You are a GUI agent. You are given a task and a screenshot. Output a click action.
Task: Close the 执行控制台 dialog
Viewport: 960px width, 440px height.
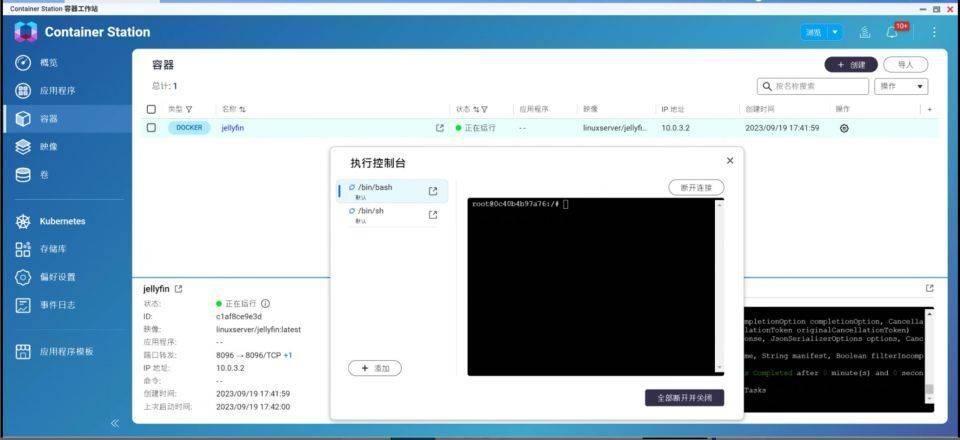(x=730, y=160)
